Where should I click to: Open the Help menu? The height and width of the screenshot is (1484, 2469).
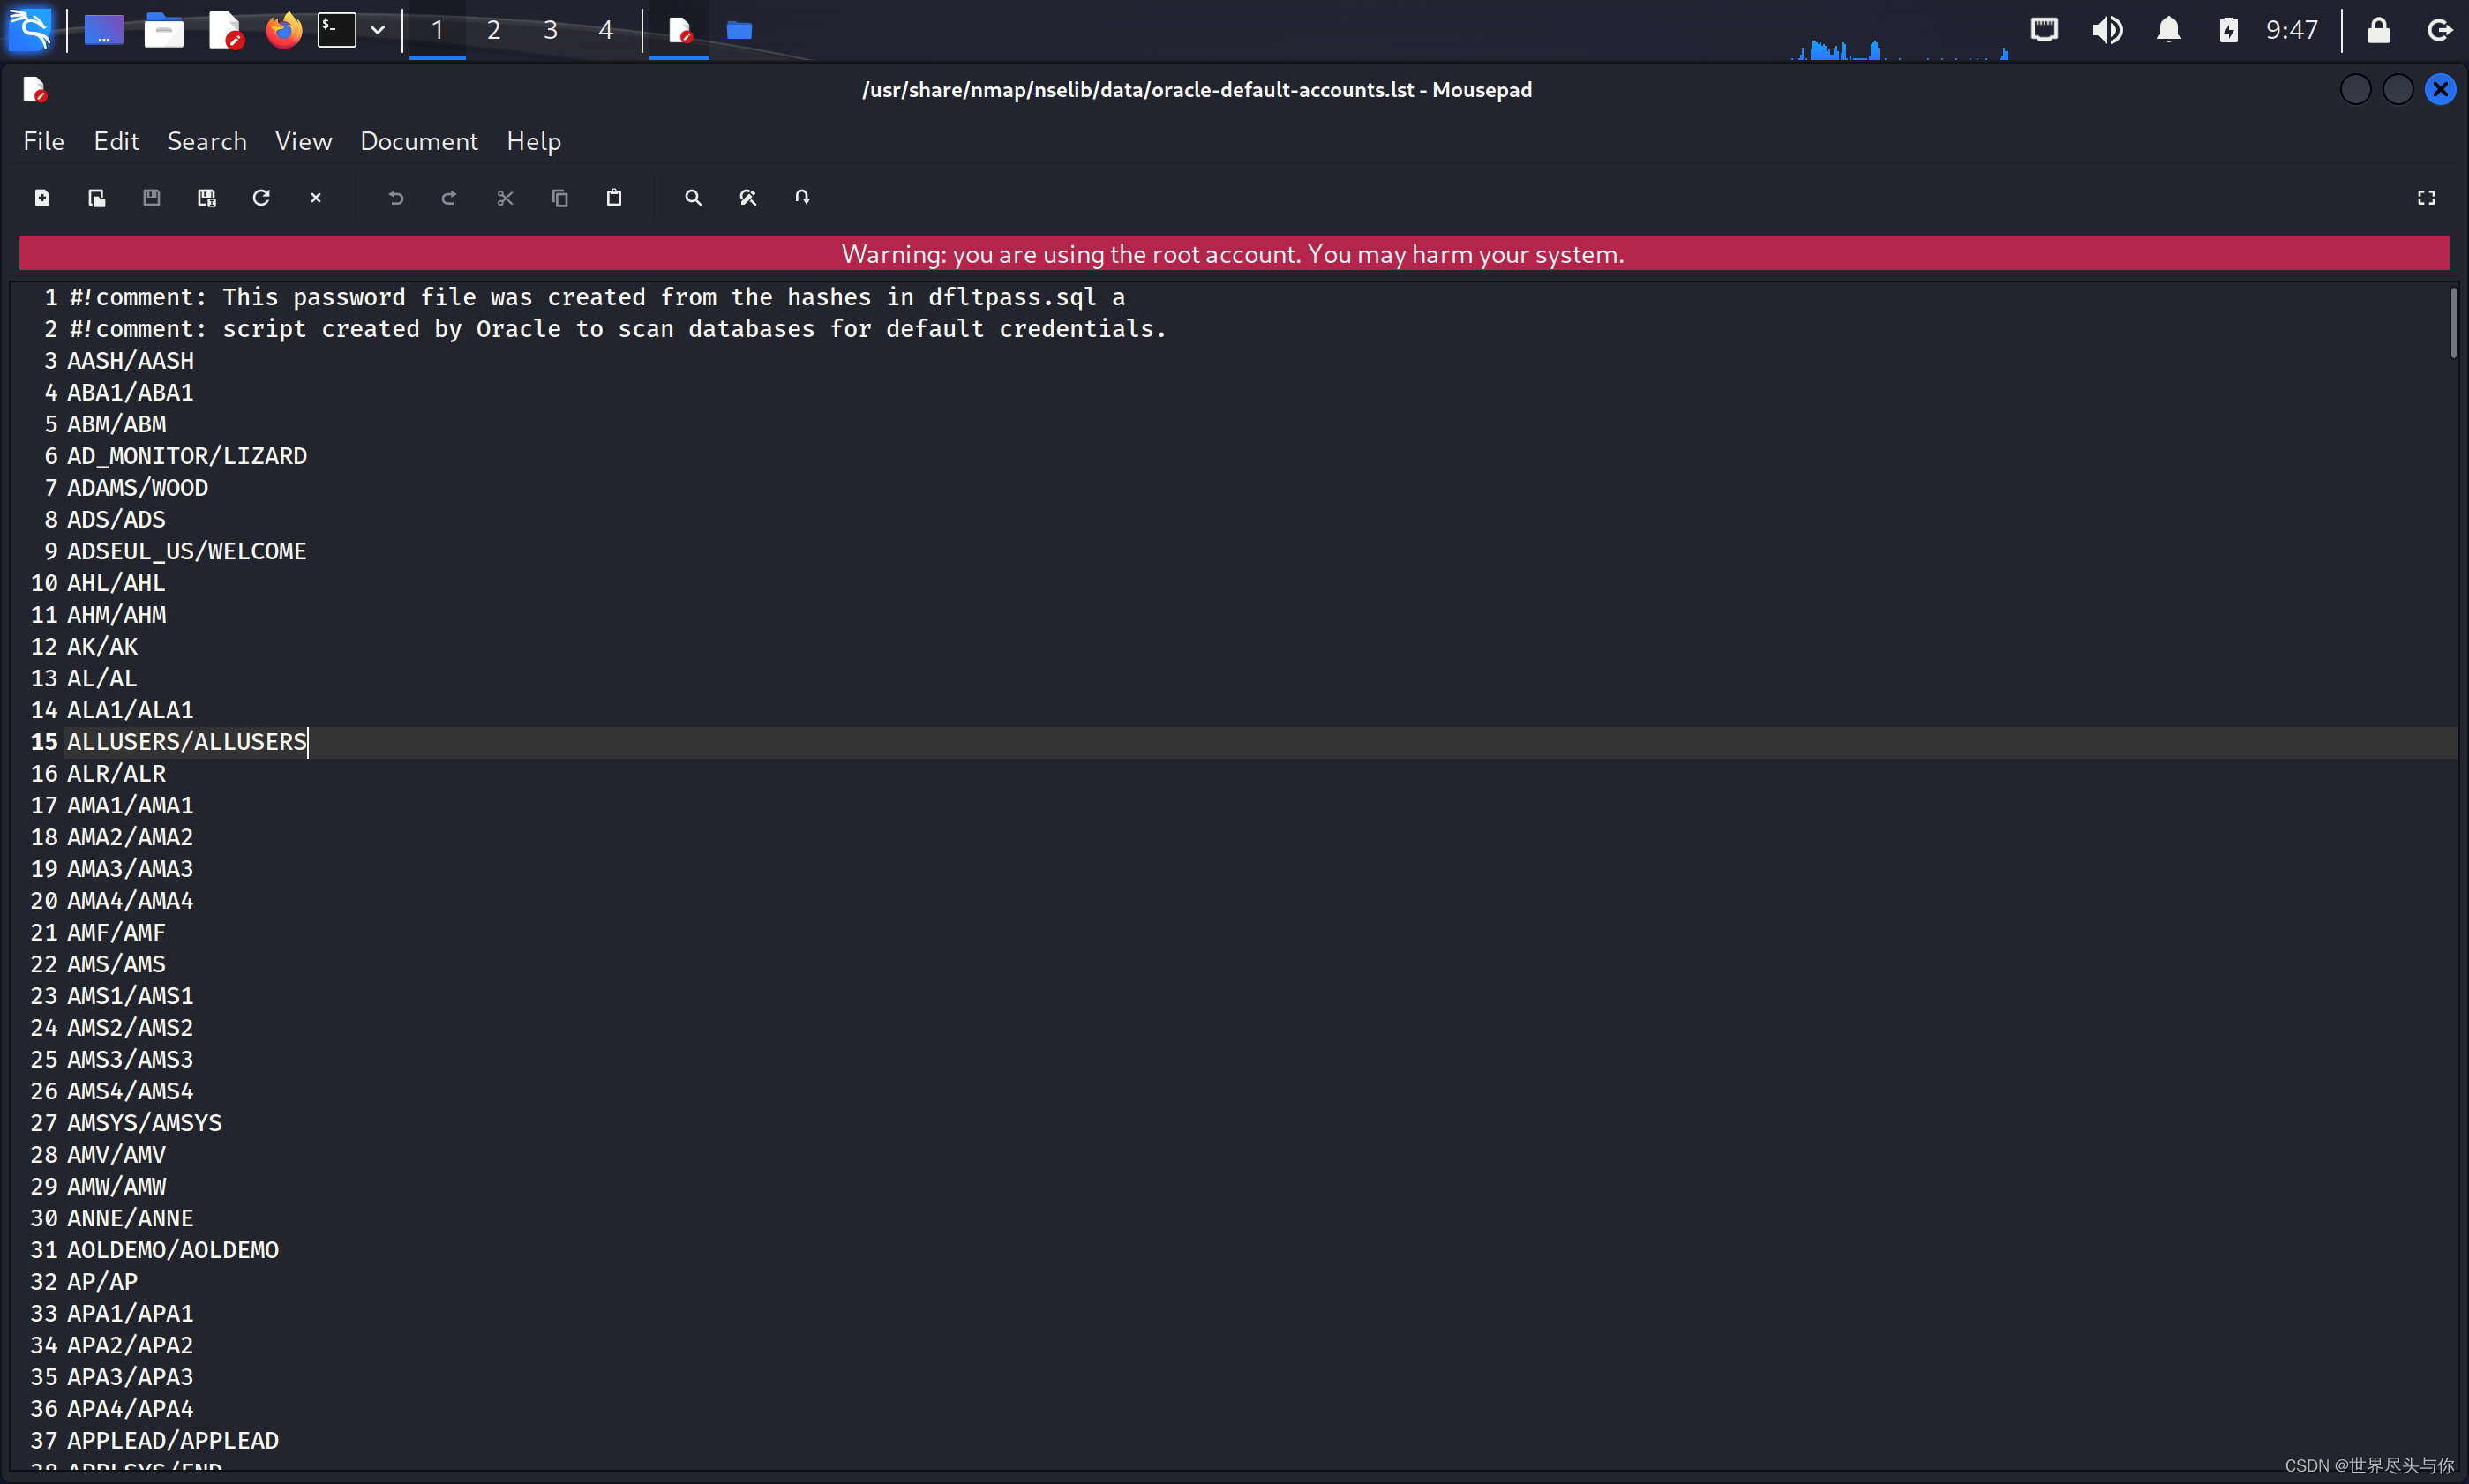pyautogui.click(x=533, y=141)
